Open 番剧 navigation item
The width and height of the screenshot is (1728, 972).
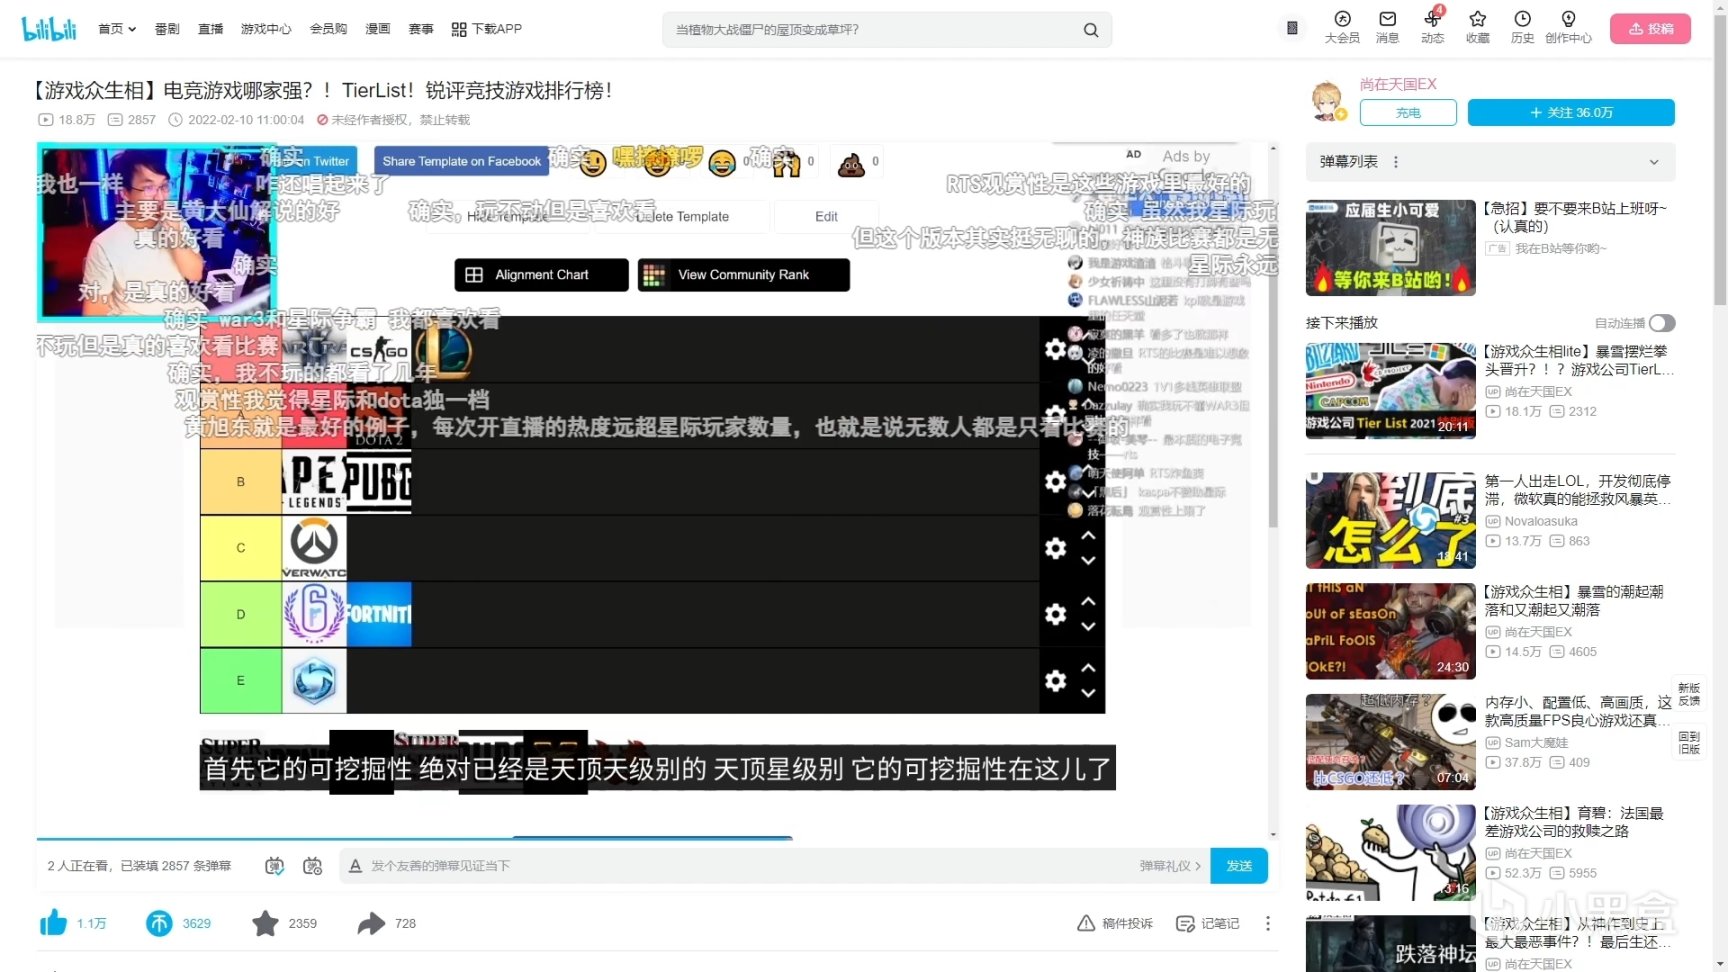[x=167, y=29]
